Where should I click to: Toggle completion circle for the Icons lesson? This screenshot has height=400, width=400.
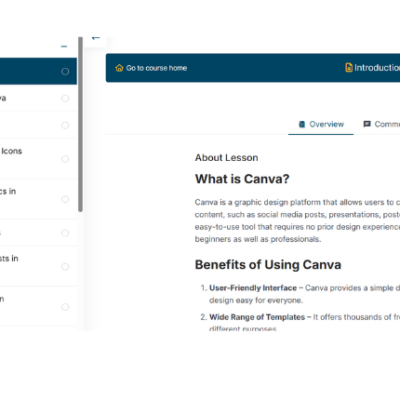click(x=65, y=159)
